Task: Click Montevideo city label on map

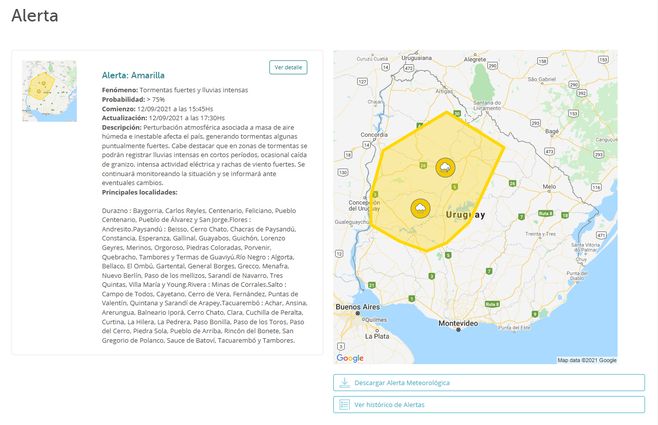Action: 458,323
